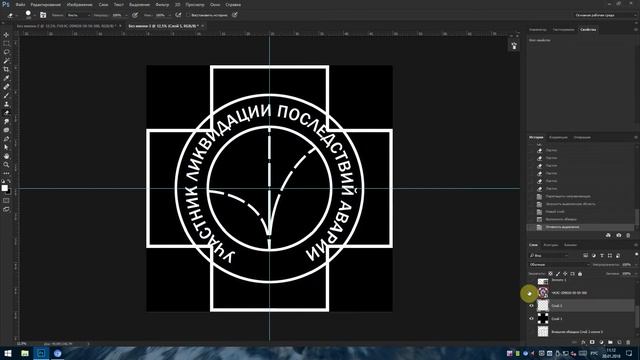640x360 pixels.
Task: Select the Path Selection arrow tool
Action: click(6, 147)
